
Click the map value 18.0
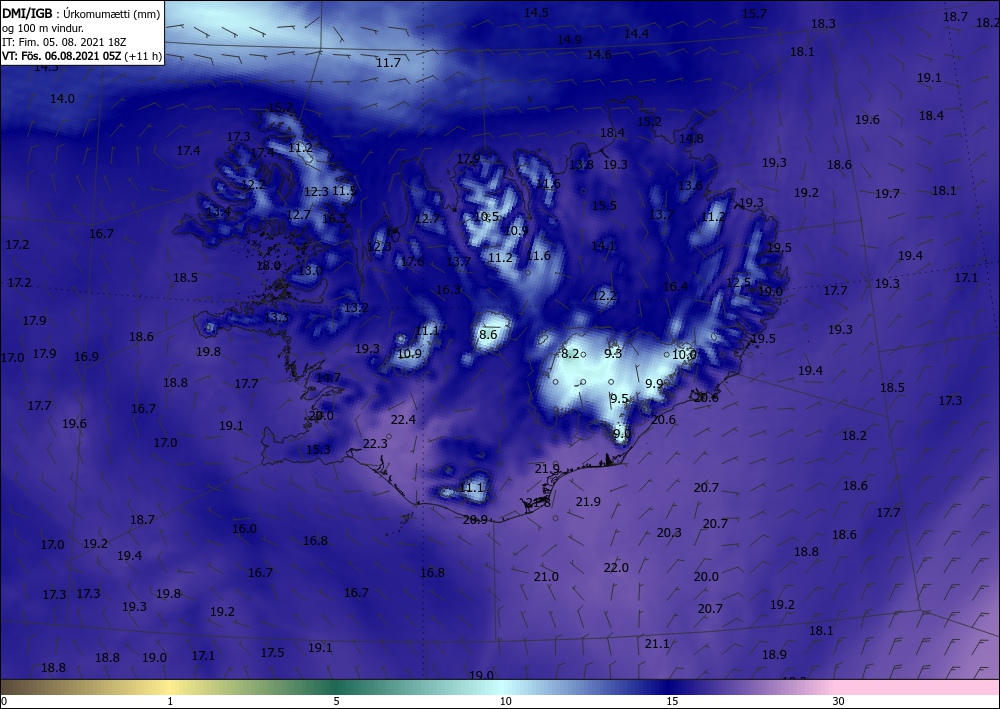click(x=268, y=265)
